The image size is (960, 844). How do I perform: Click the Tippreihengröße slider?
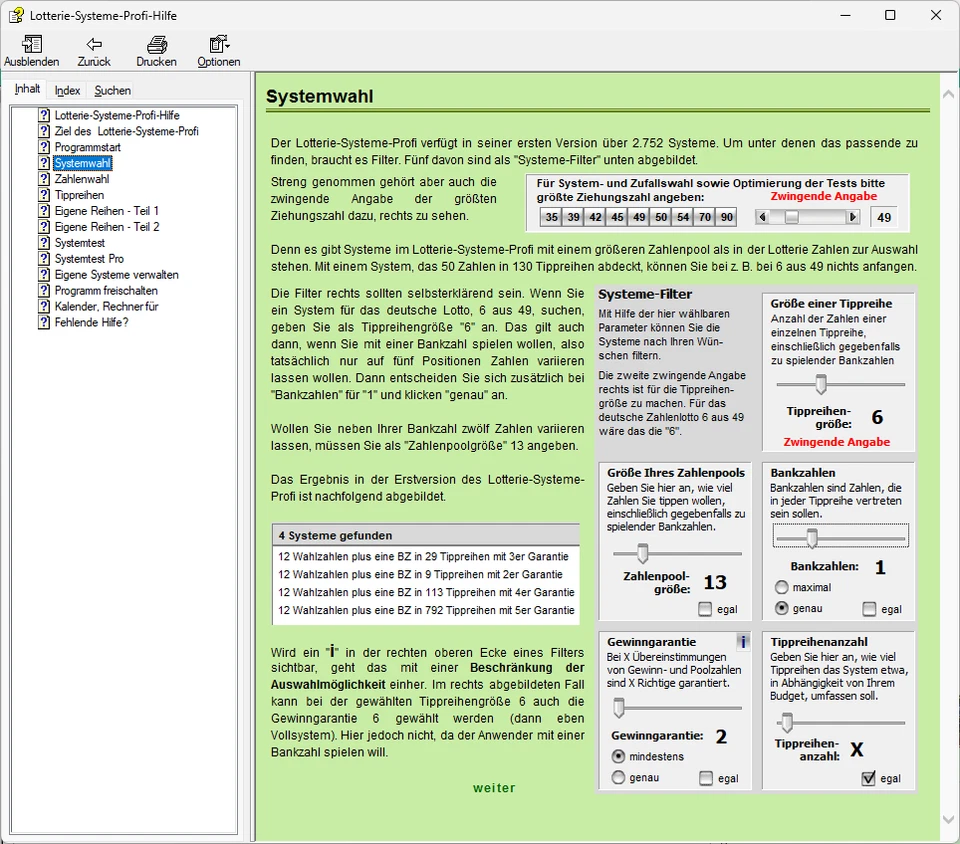tap(821, 384)
